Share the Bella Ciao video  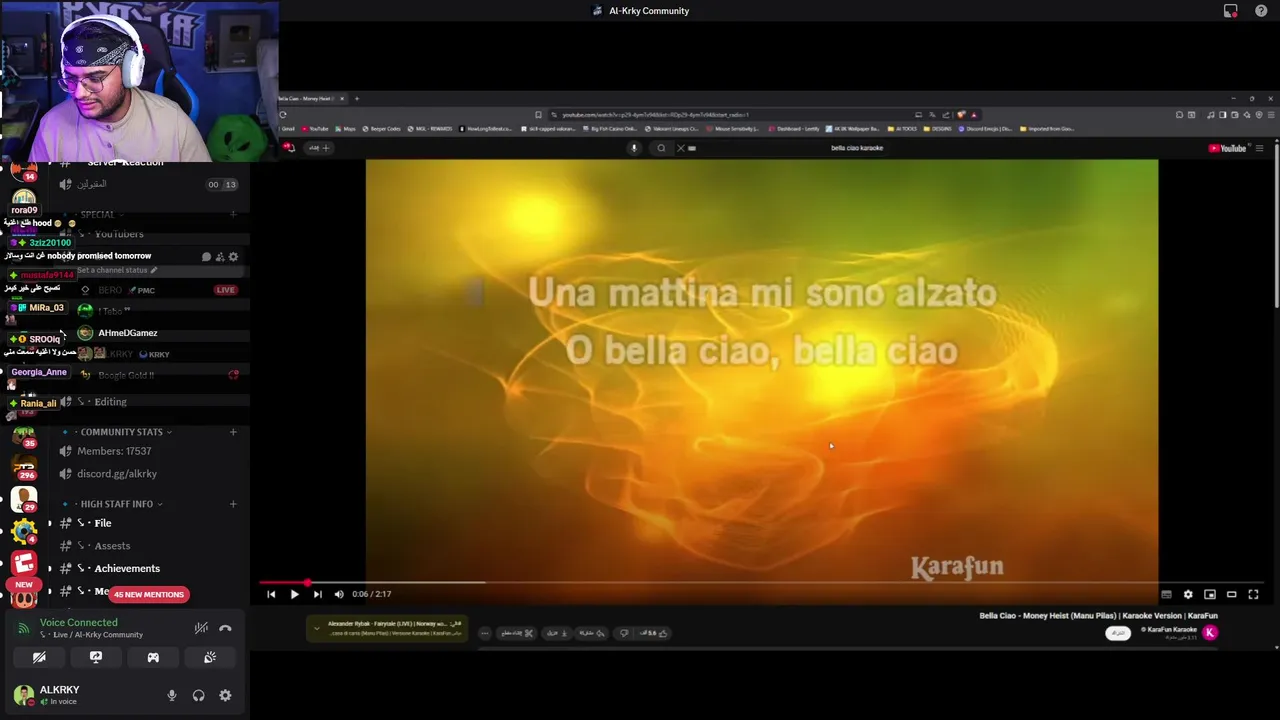pos(592,633)
